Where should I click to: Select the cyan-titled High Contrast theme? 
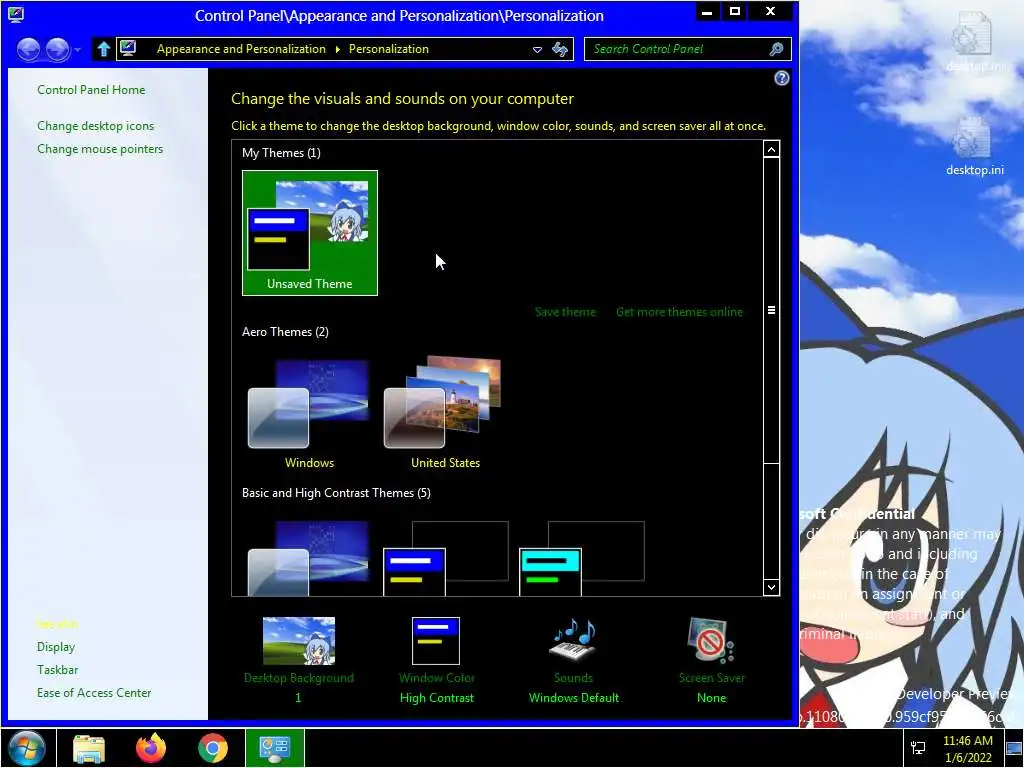[x=581, y=557]
